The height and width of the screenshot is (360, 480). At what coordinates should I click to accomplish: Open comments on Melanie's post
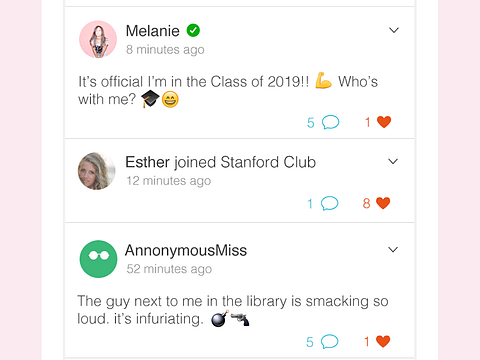(330, 122)
